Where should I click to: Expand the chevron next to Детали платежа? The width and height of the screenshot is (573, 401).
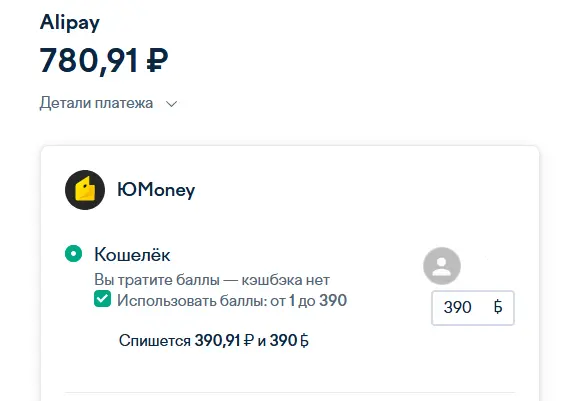click(171, 104)
